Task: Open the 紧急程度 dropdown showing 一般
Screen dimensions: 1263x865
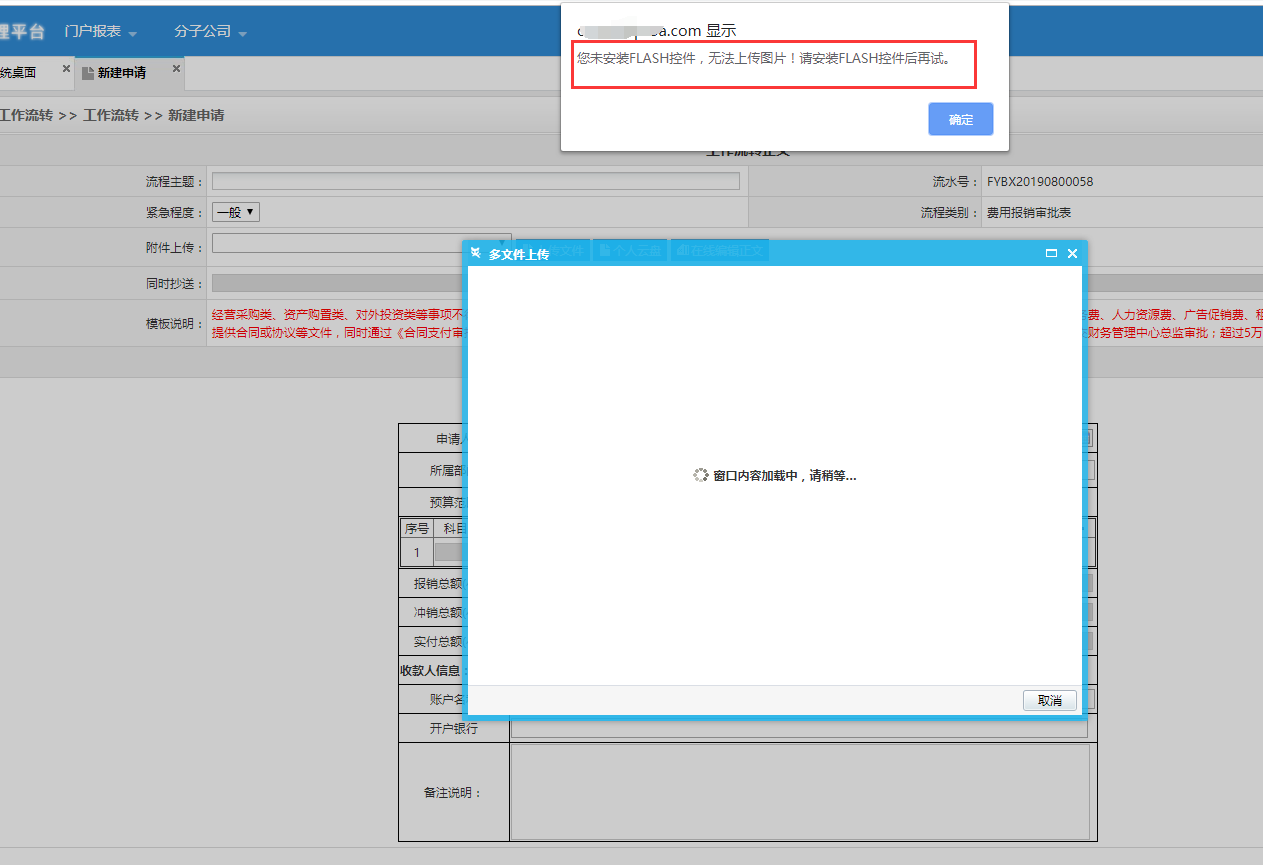Action: 236,212
